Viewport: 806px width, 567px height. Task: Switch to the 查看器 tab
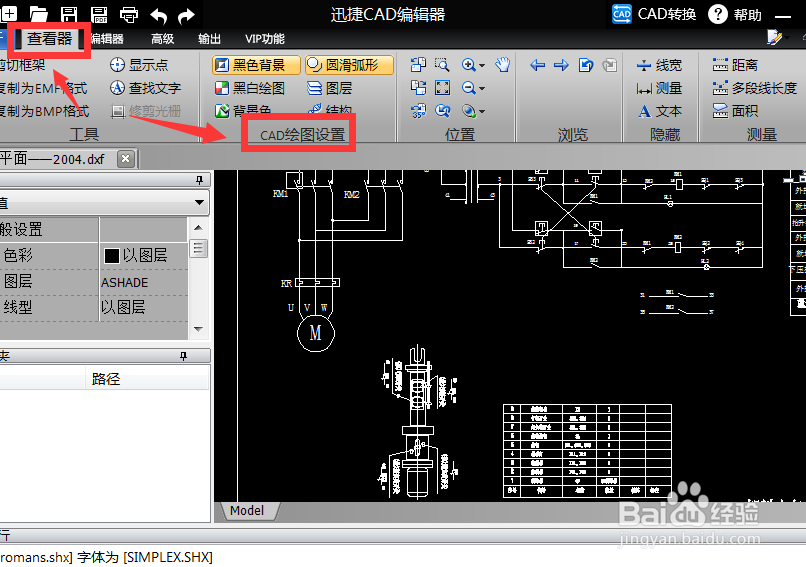49,39
